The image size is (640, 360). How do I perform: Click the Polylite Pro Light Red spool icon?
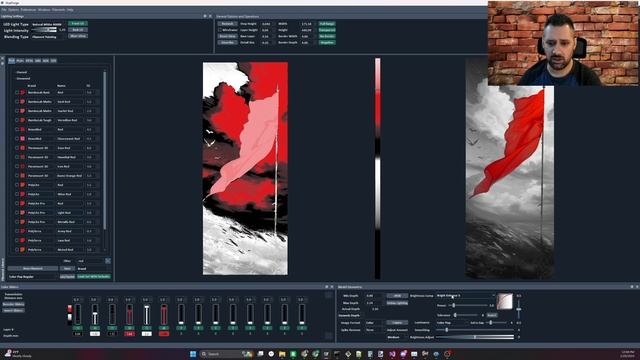(23, 213)
